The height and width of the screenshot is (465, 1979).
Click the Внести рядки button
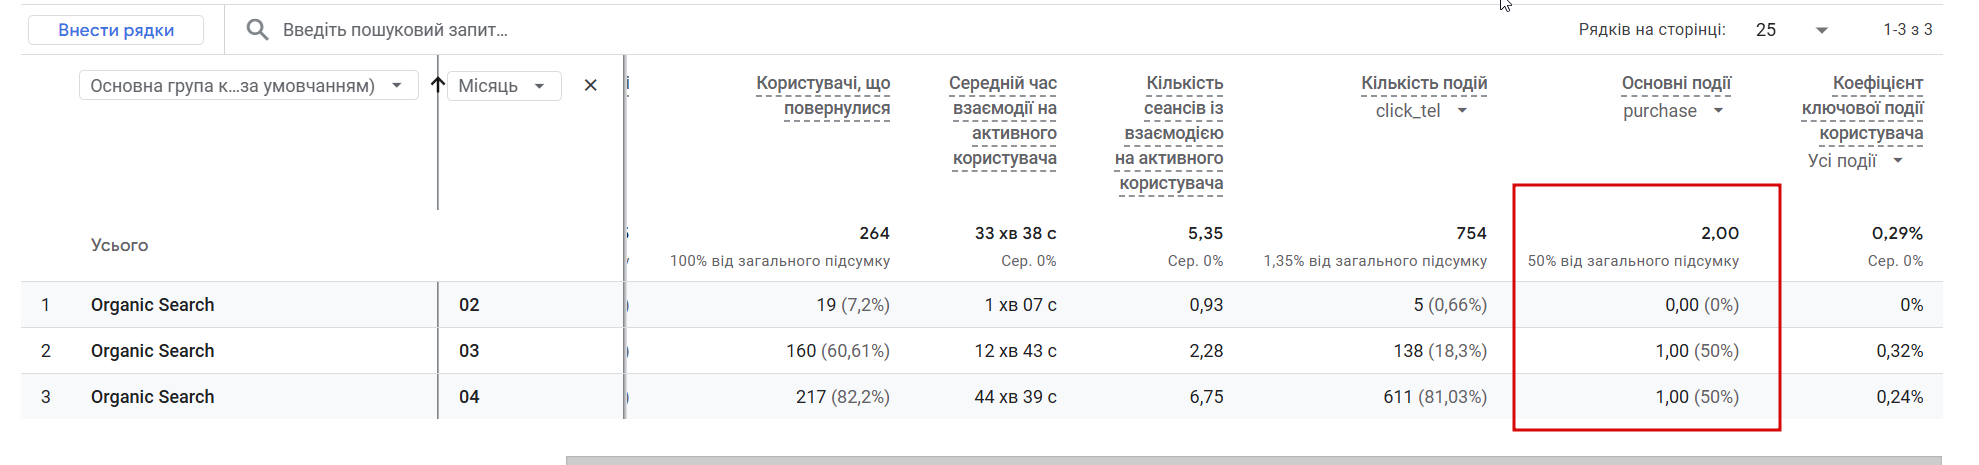click(x=116, y=30)
